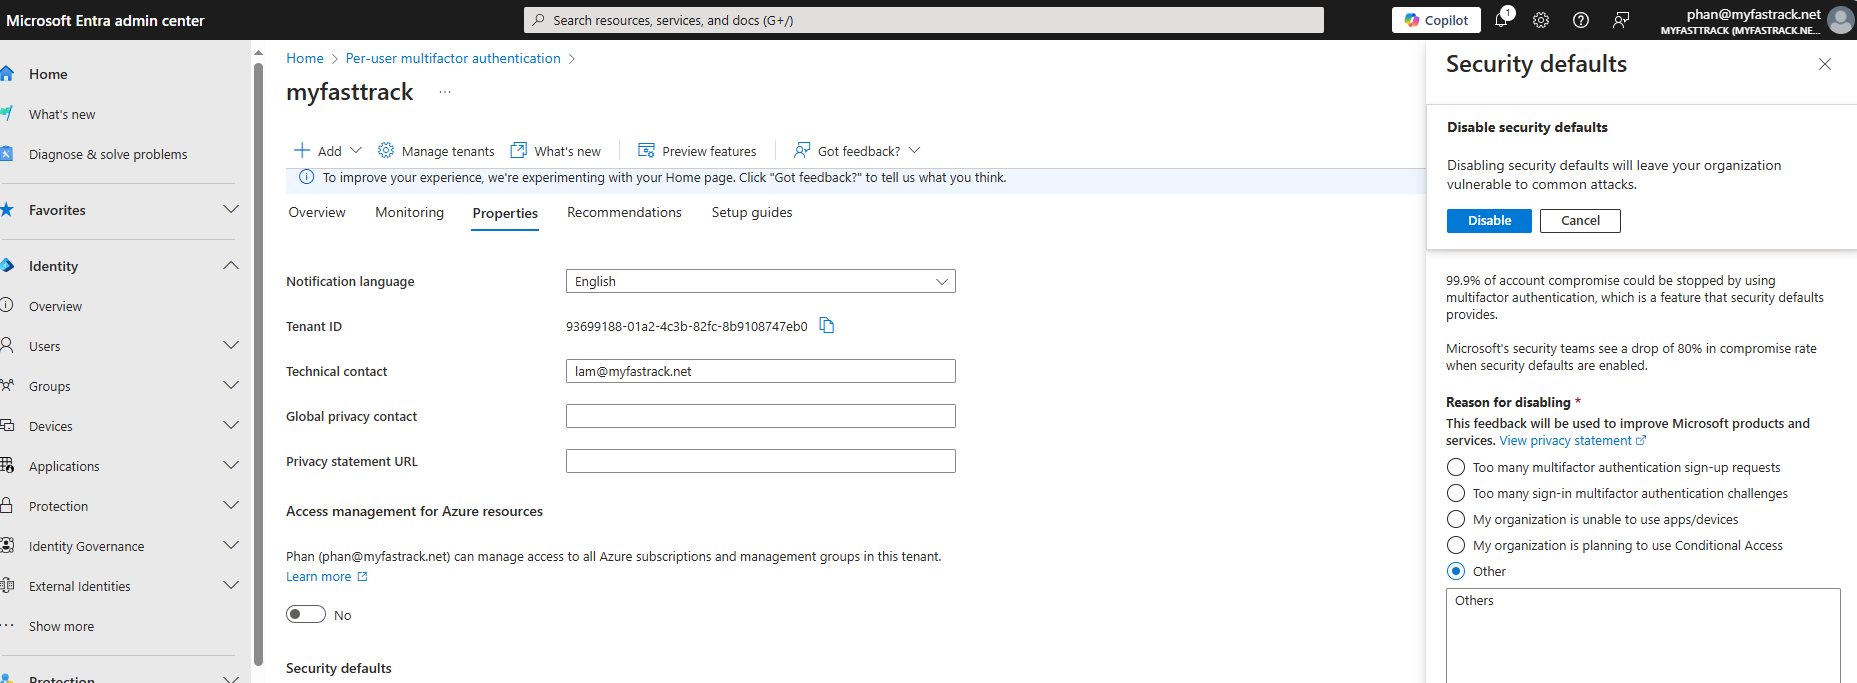
Task: Expand the Devices menu chevron
Action: pyautogui.click(x=231, y=425)
